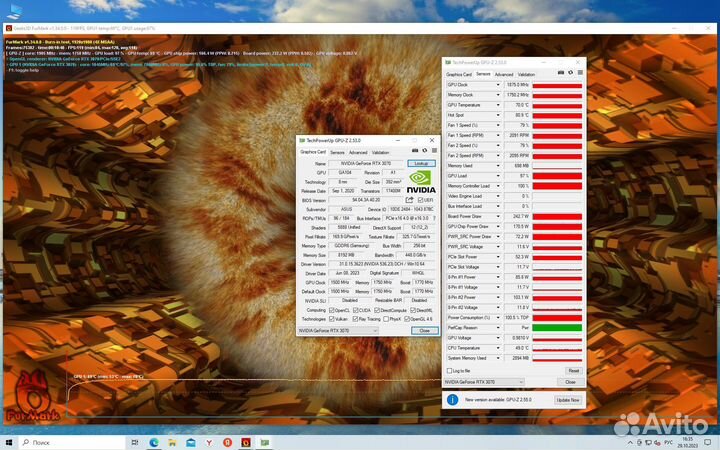Open Microsoft Edge from the taskbar

(154, 442)
